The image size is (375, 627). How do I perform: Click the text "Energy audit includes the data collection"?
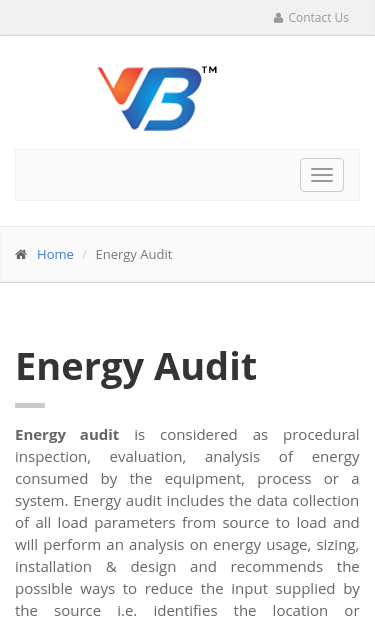(x=216, y=501)
